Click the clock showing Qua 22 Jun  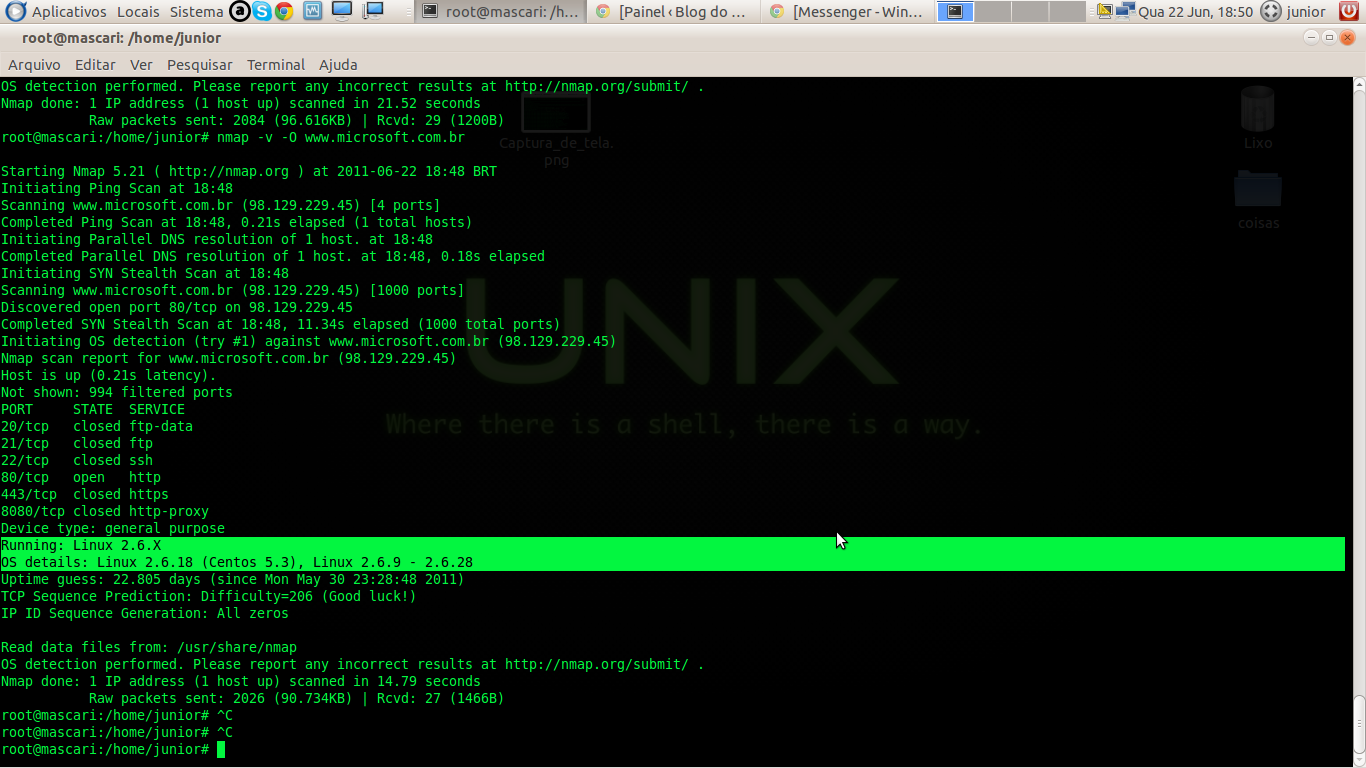pyautogui.click(x=1195, y=11)
